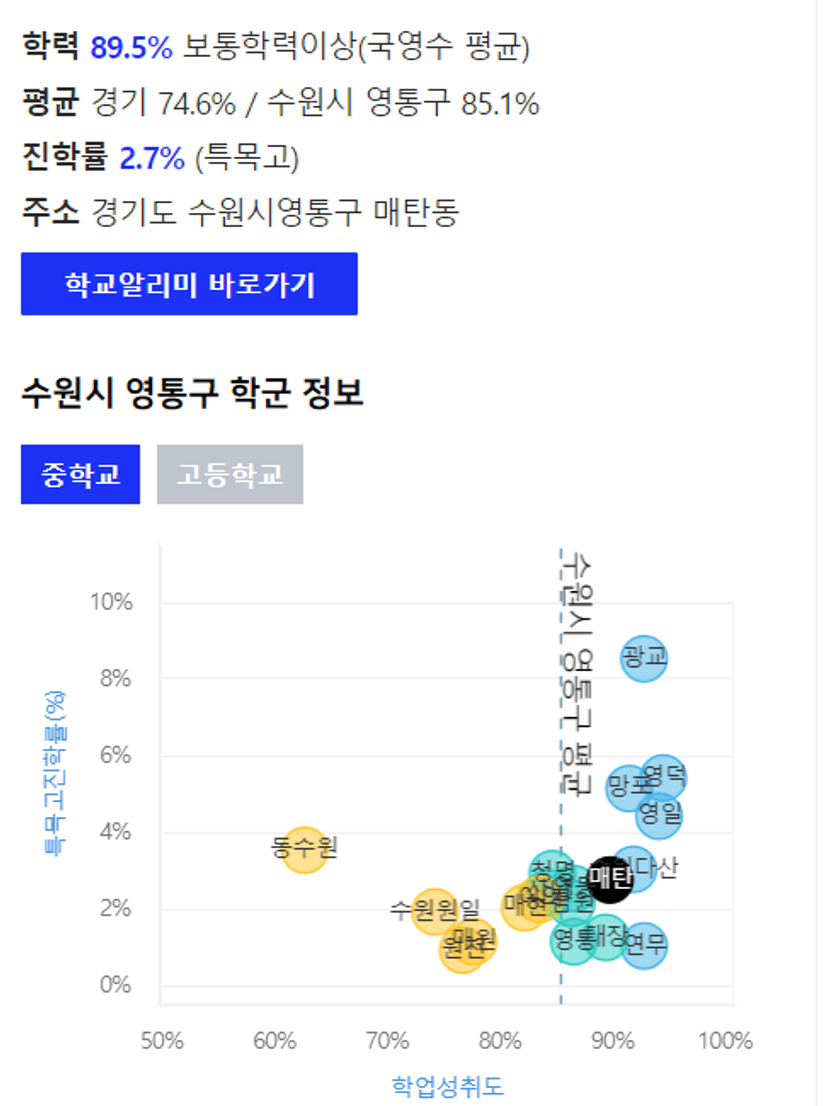
Task: Select the 다산 blue bubble
Action: coord(634,869)
